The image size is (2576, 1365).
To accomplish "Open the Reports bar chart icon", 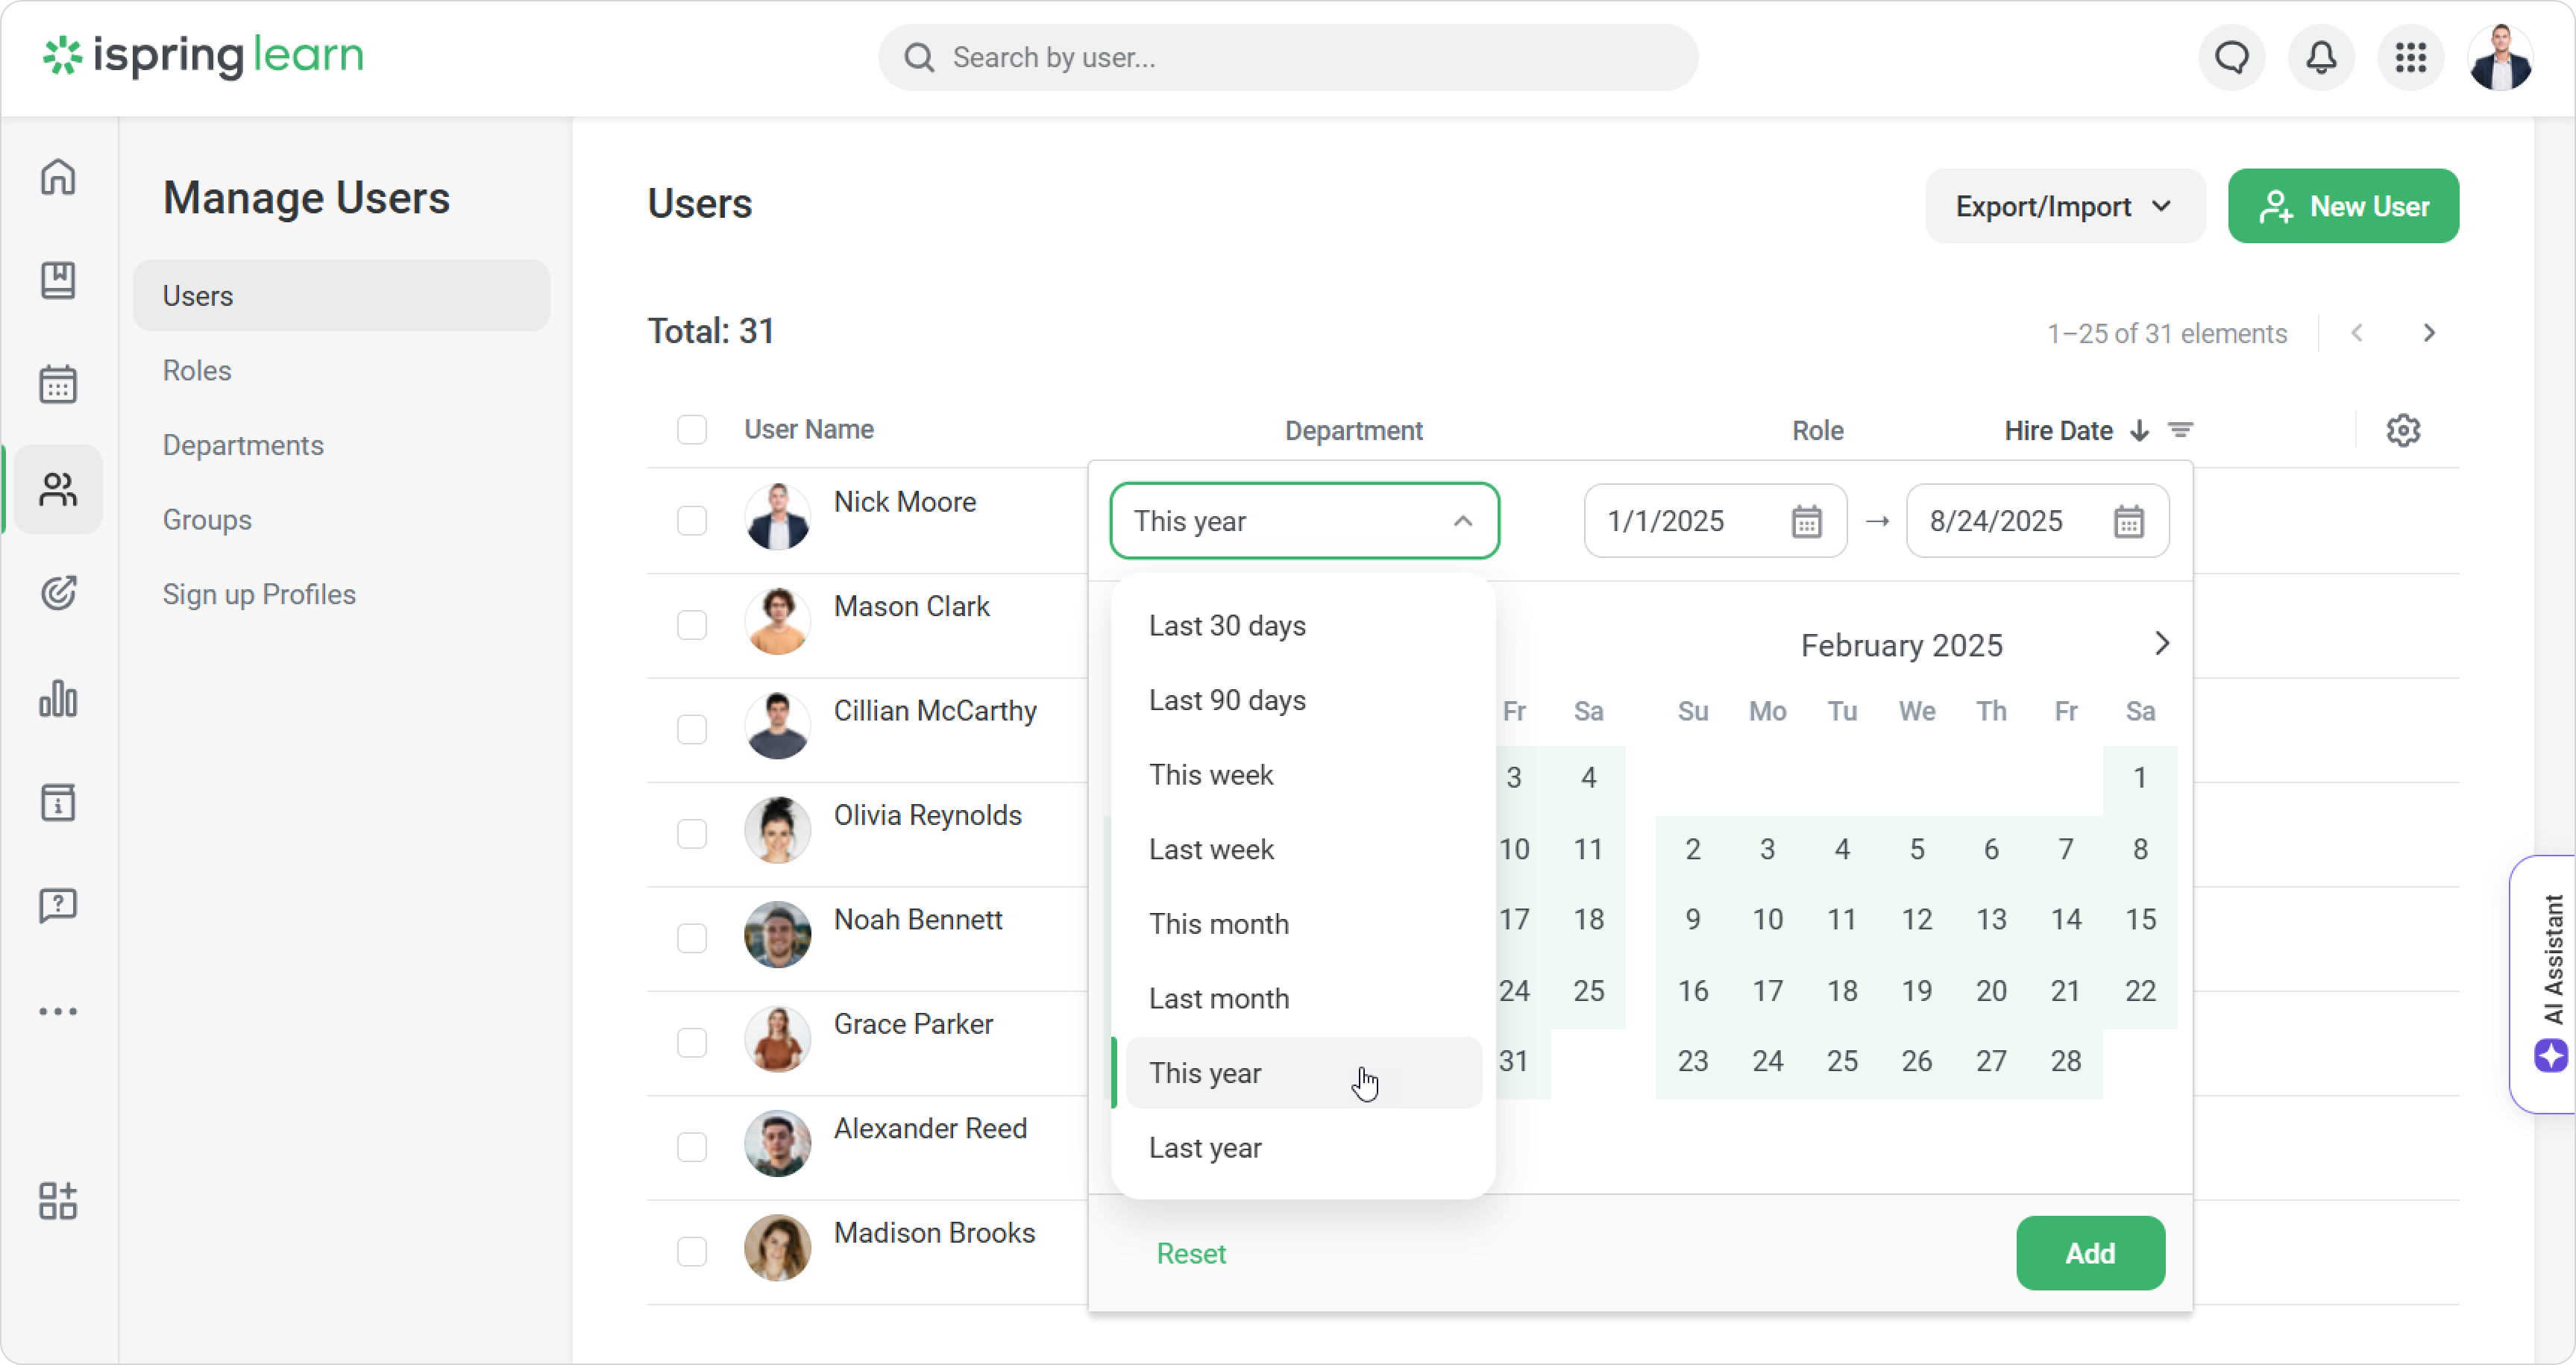I will (58, 698).
